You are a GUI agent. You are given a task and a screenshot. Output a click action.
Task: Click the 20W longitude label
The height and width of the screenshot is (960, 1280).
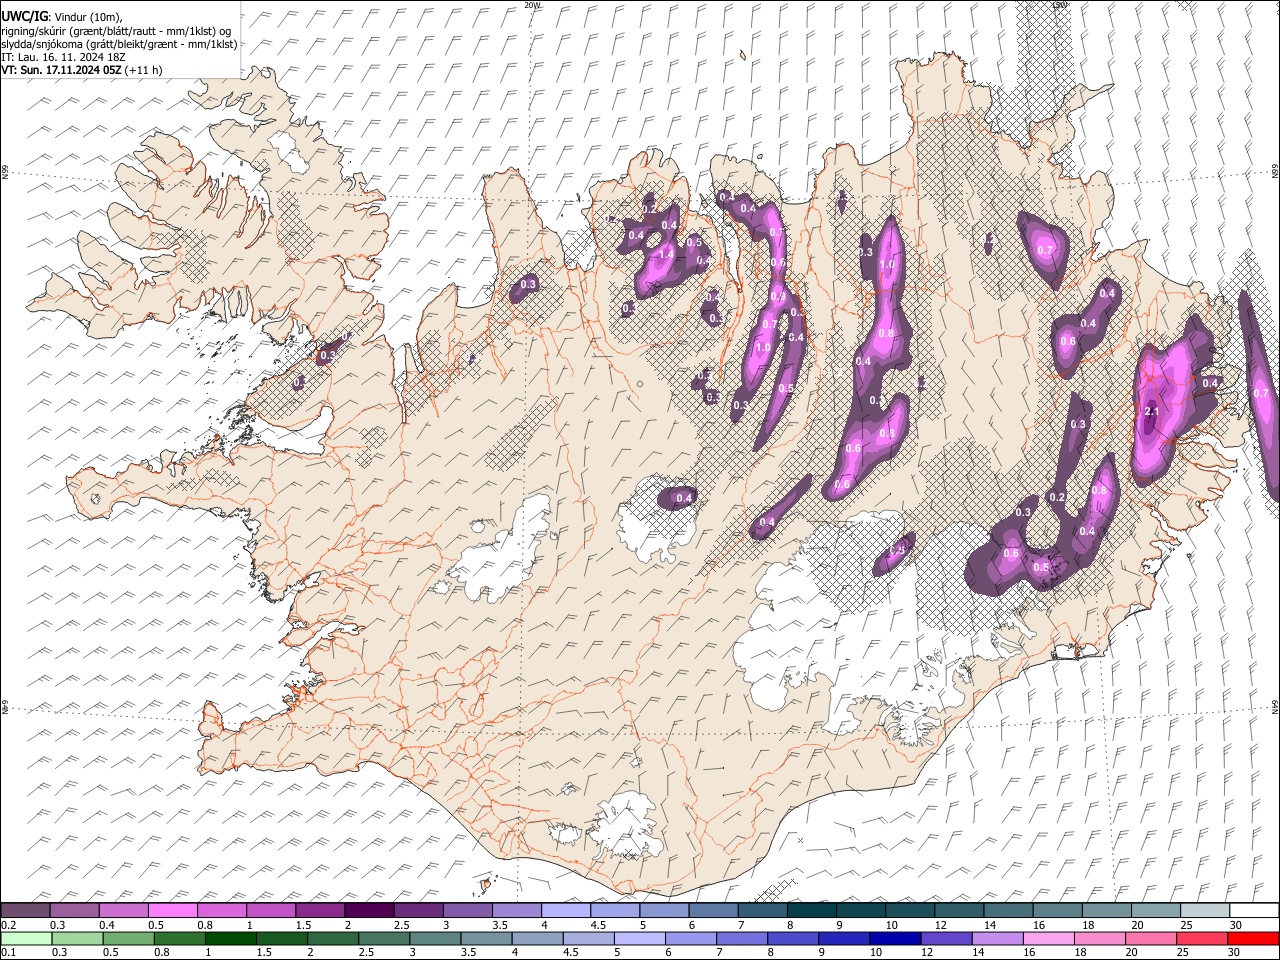(532, 5)
